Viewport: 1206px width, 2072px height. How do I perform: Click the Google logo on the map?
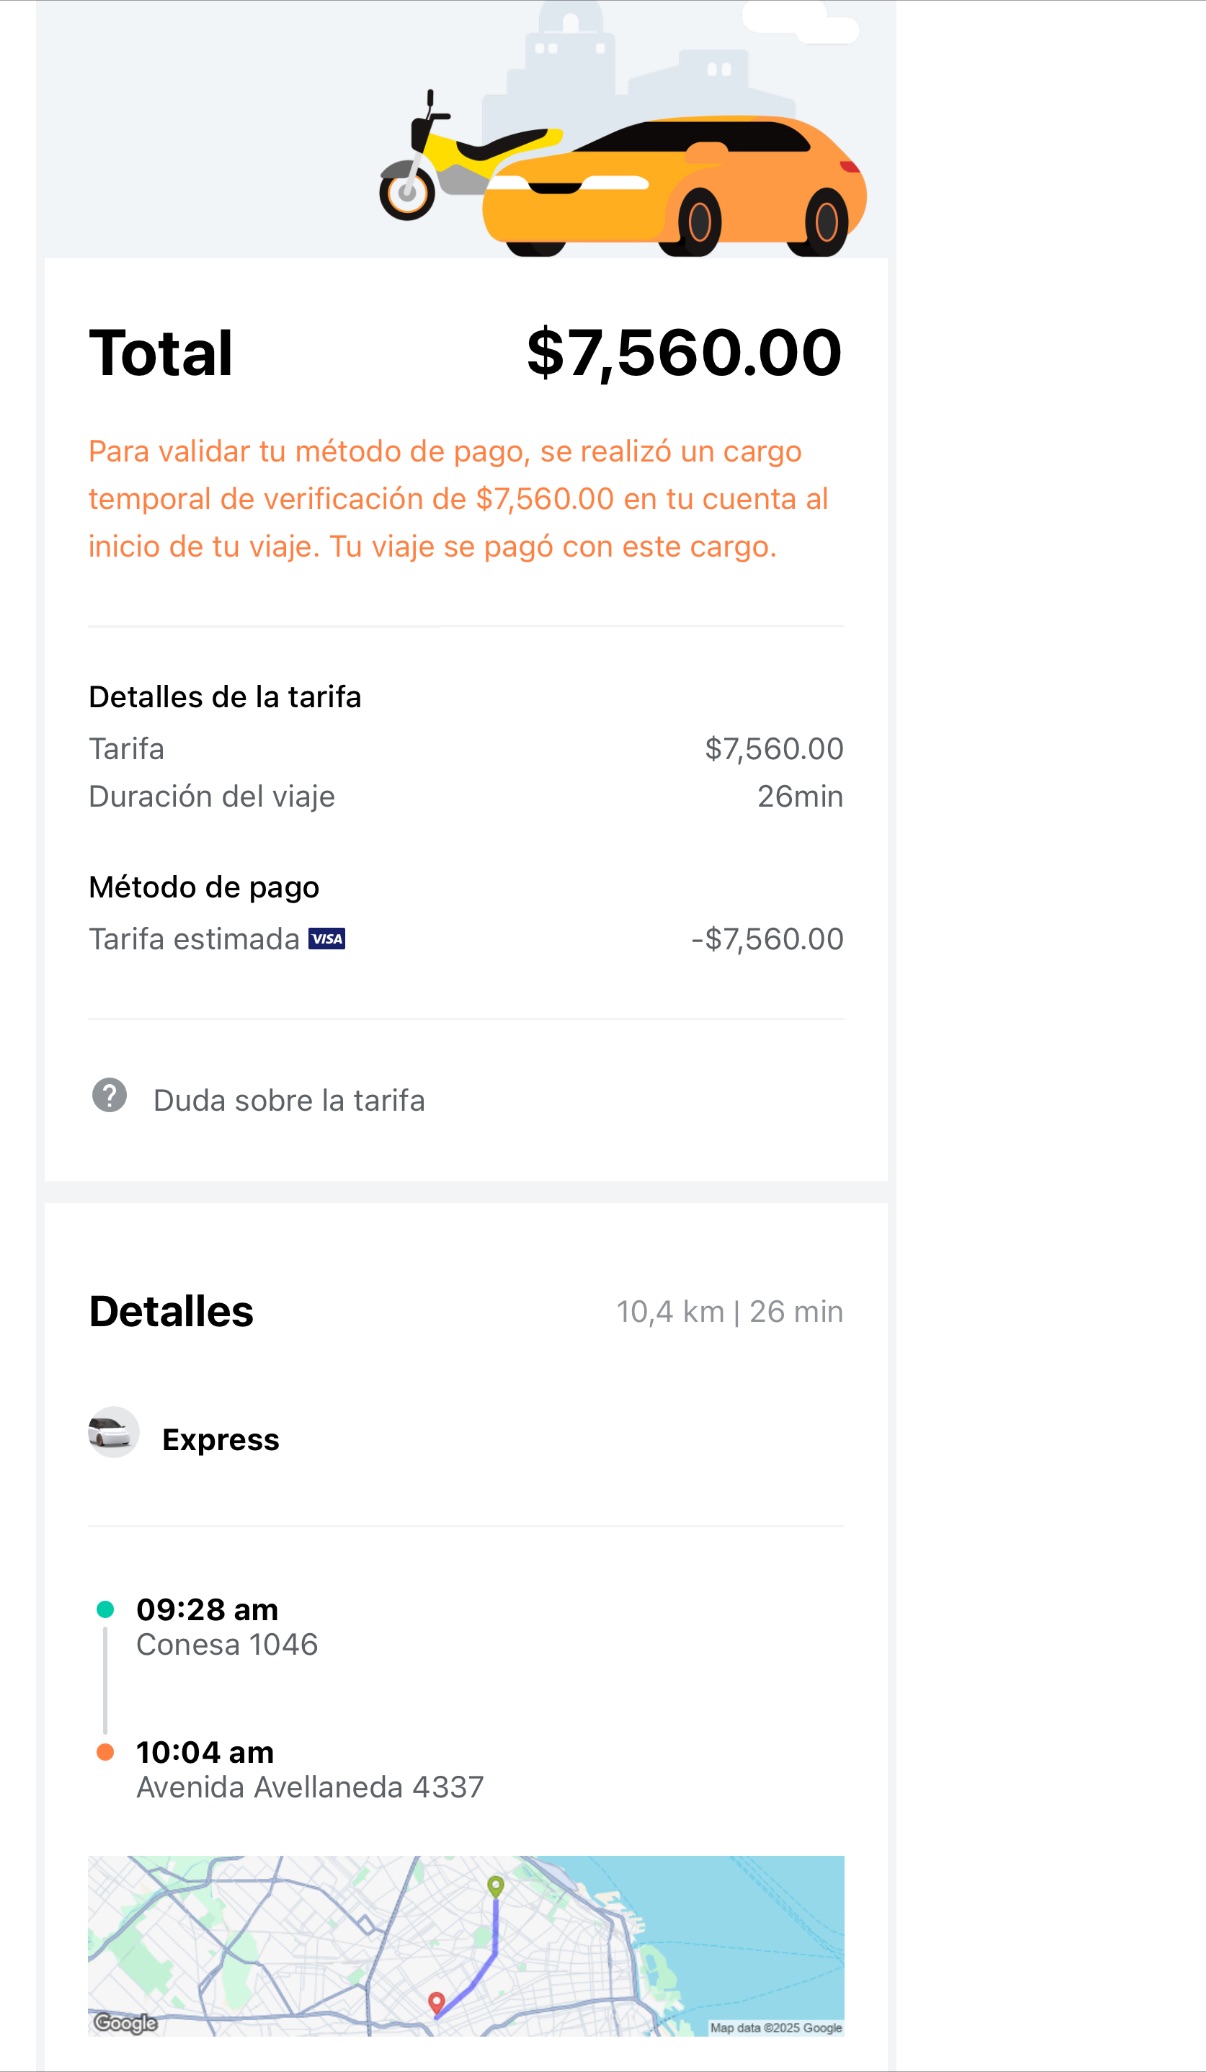[x=125, y=2023]
